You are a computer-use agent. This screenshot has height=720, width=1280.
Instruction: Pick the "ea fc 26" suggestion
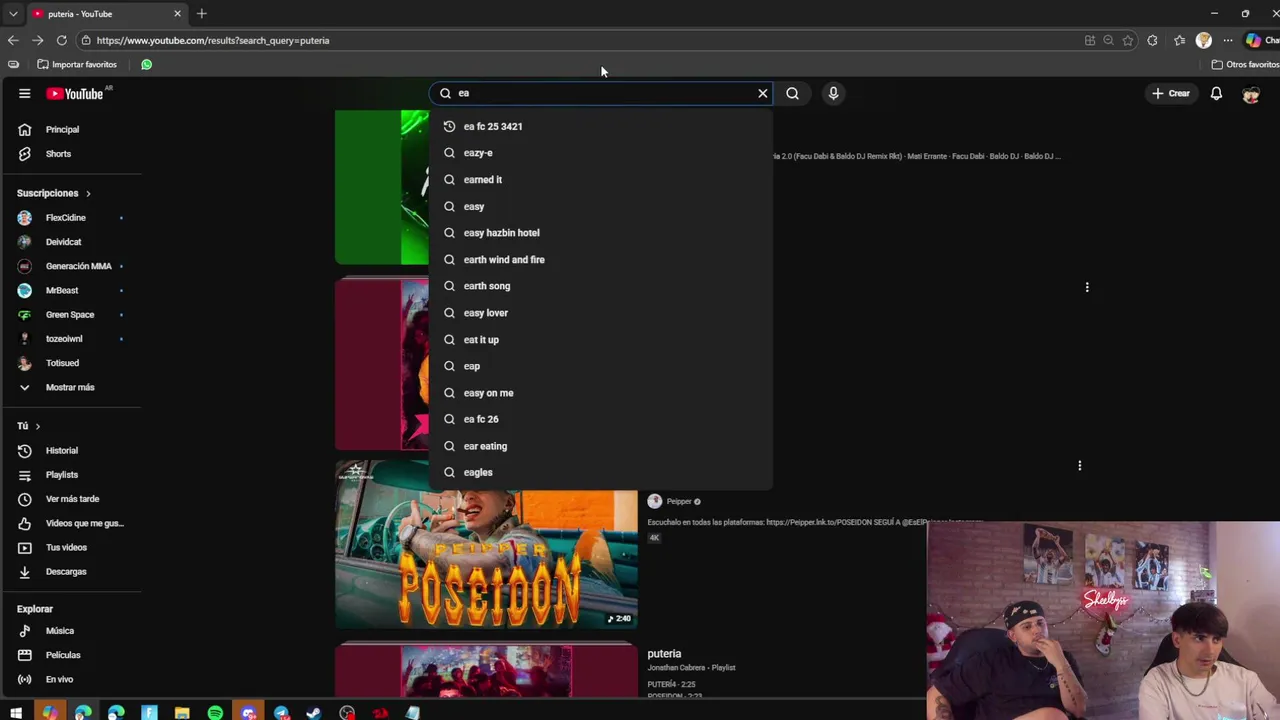click(600, 419)
